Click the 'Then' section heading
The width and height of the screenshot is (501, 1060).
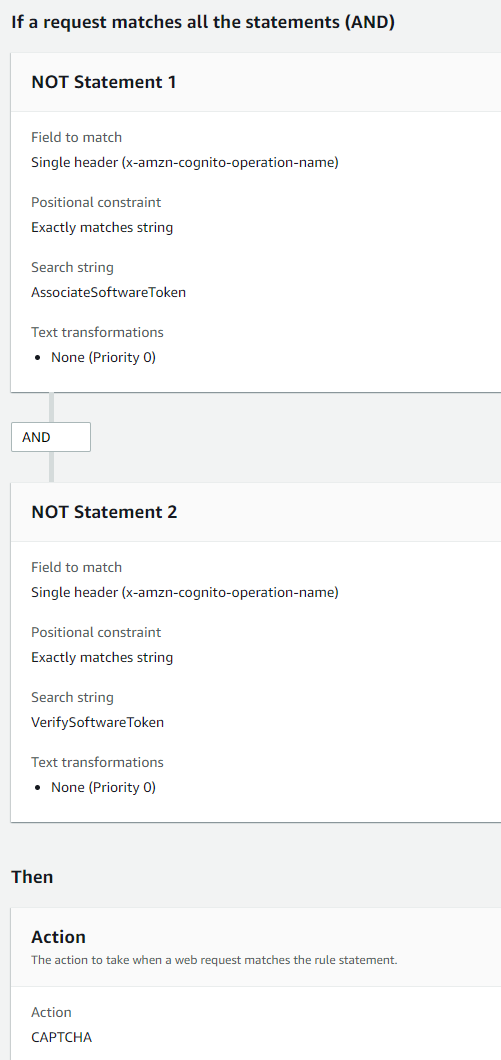click(x=32, y=877)
